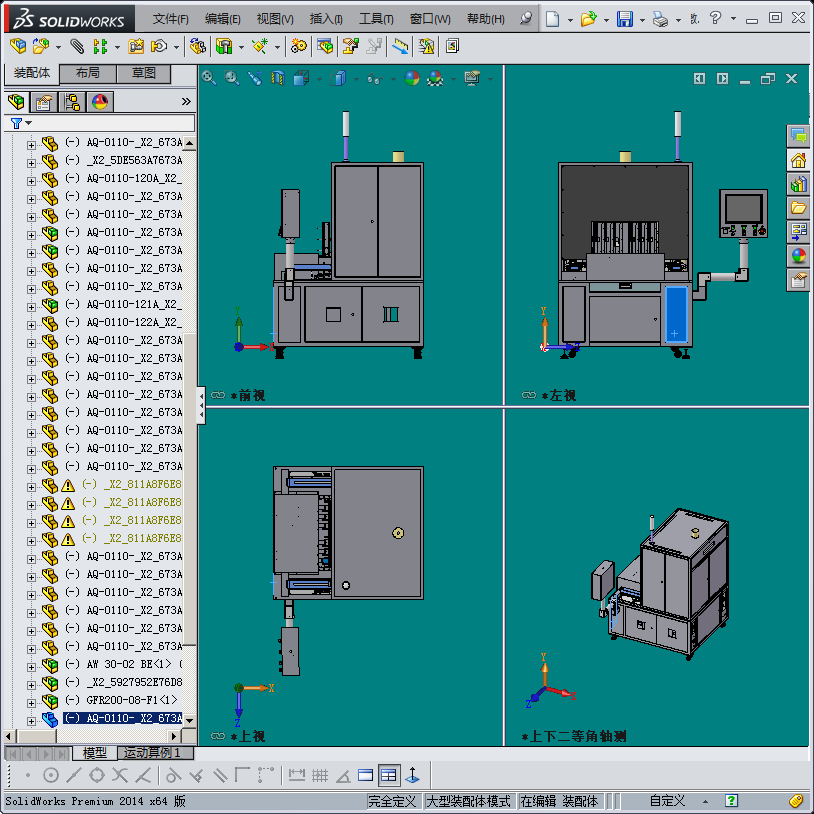Start a New Motion Study

[298, 47]
